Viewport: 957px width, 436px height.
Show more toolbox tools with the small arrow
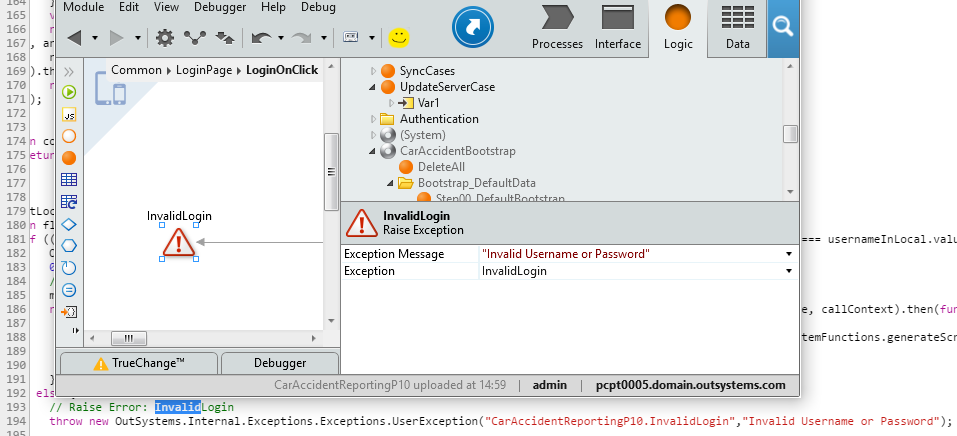(x=76, y=330)
